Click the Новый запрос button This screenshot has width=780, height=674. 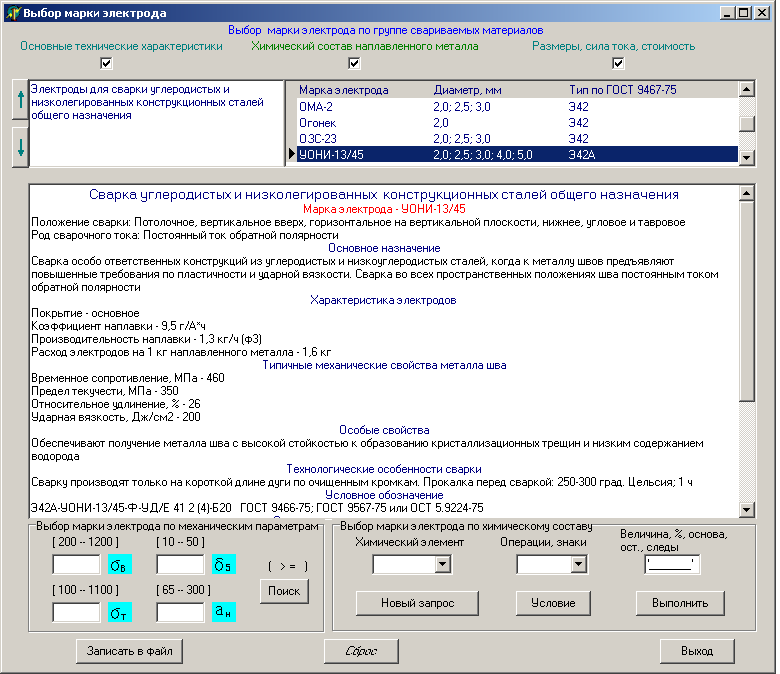point(417,603)
